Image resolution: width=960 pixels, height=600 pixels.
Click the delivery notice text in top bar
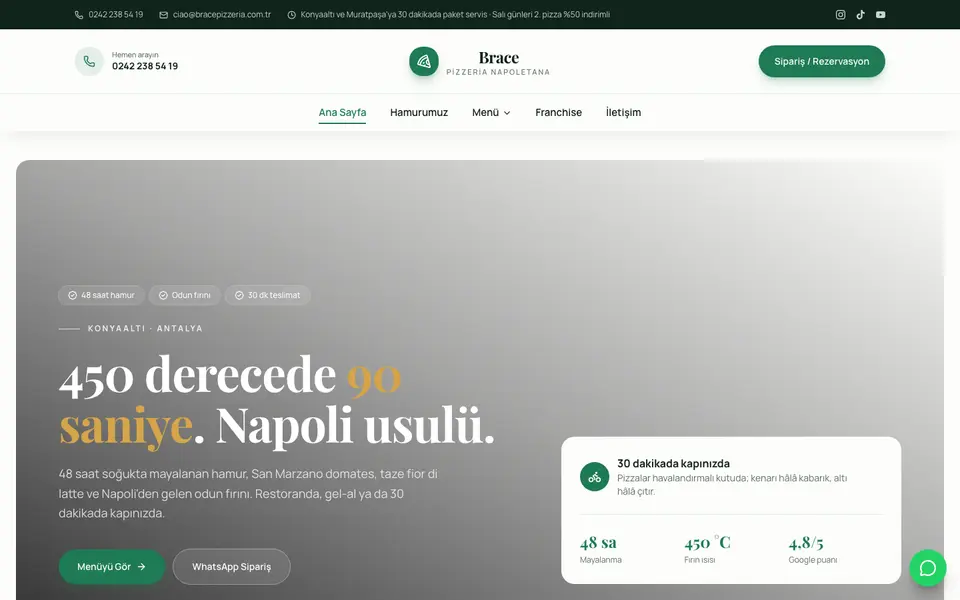455,15
